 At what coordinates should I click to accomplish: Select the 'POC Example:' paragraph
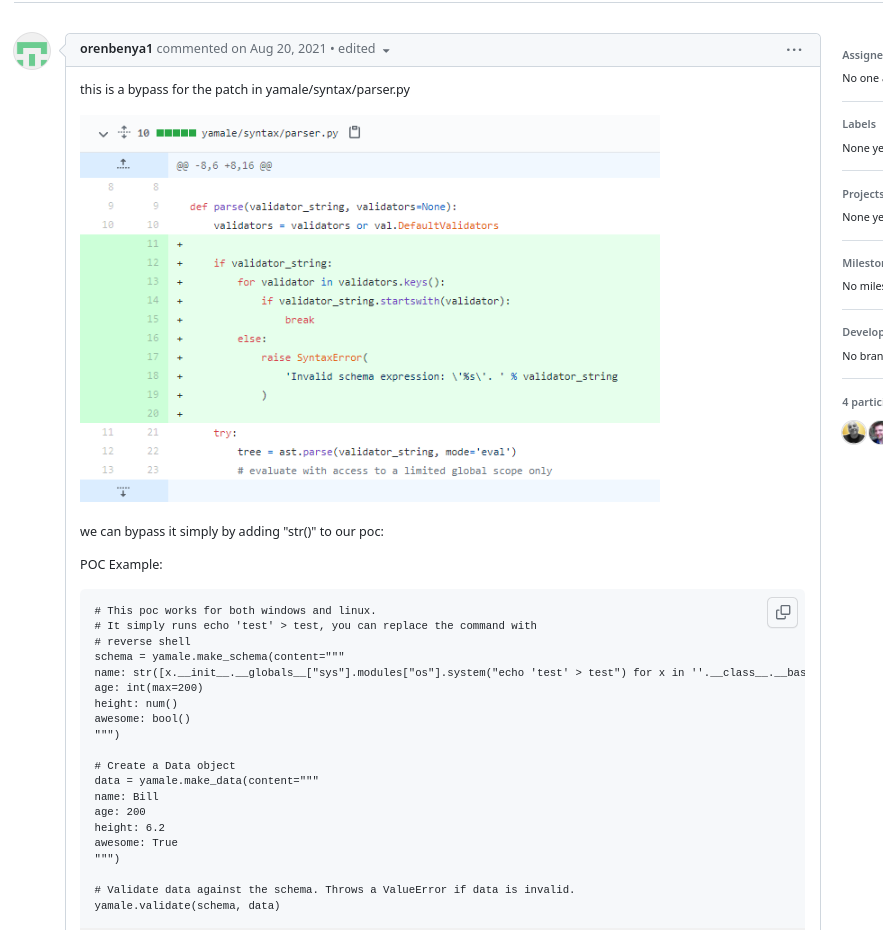click(121, 565)
